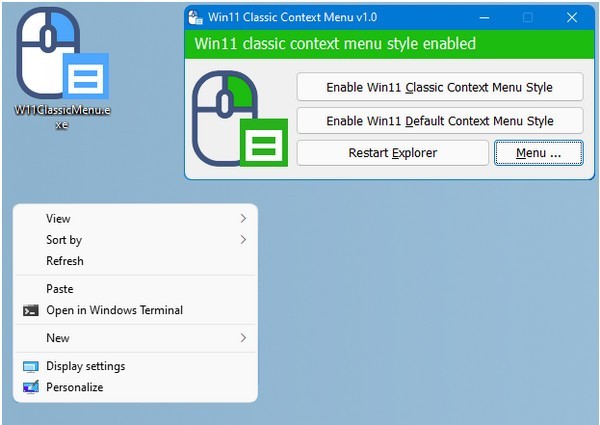Choose Personalize from the context menu
This screenshot has height=425, width=600.
click(75, 388)
